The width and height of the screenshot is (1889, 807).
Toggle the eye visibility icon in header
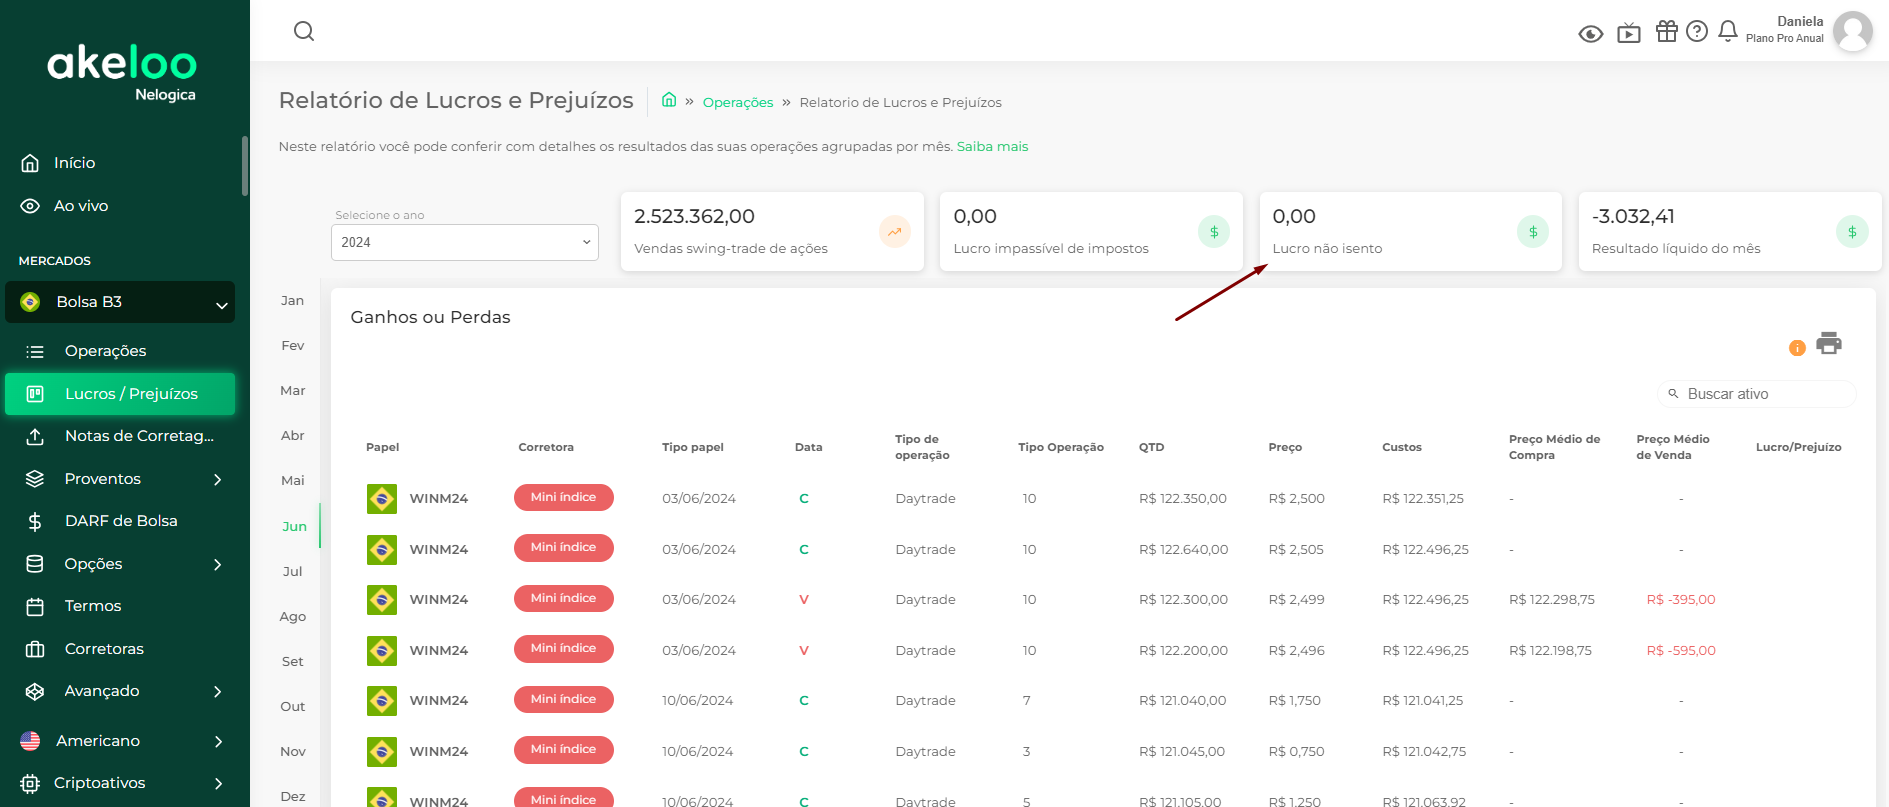[1590, 34]
